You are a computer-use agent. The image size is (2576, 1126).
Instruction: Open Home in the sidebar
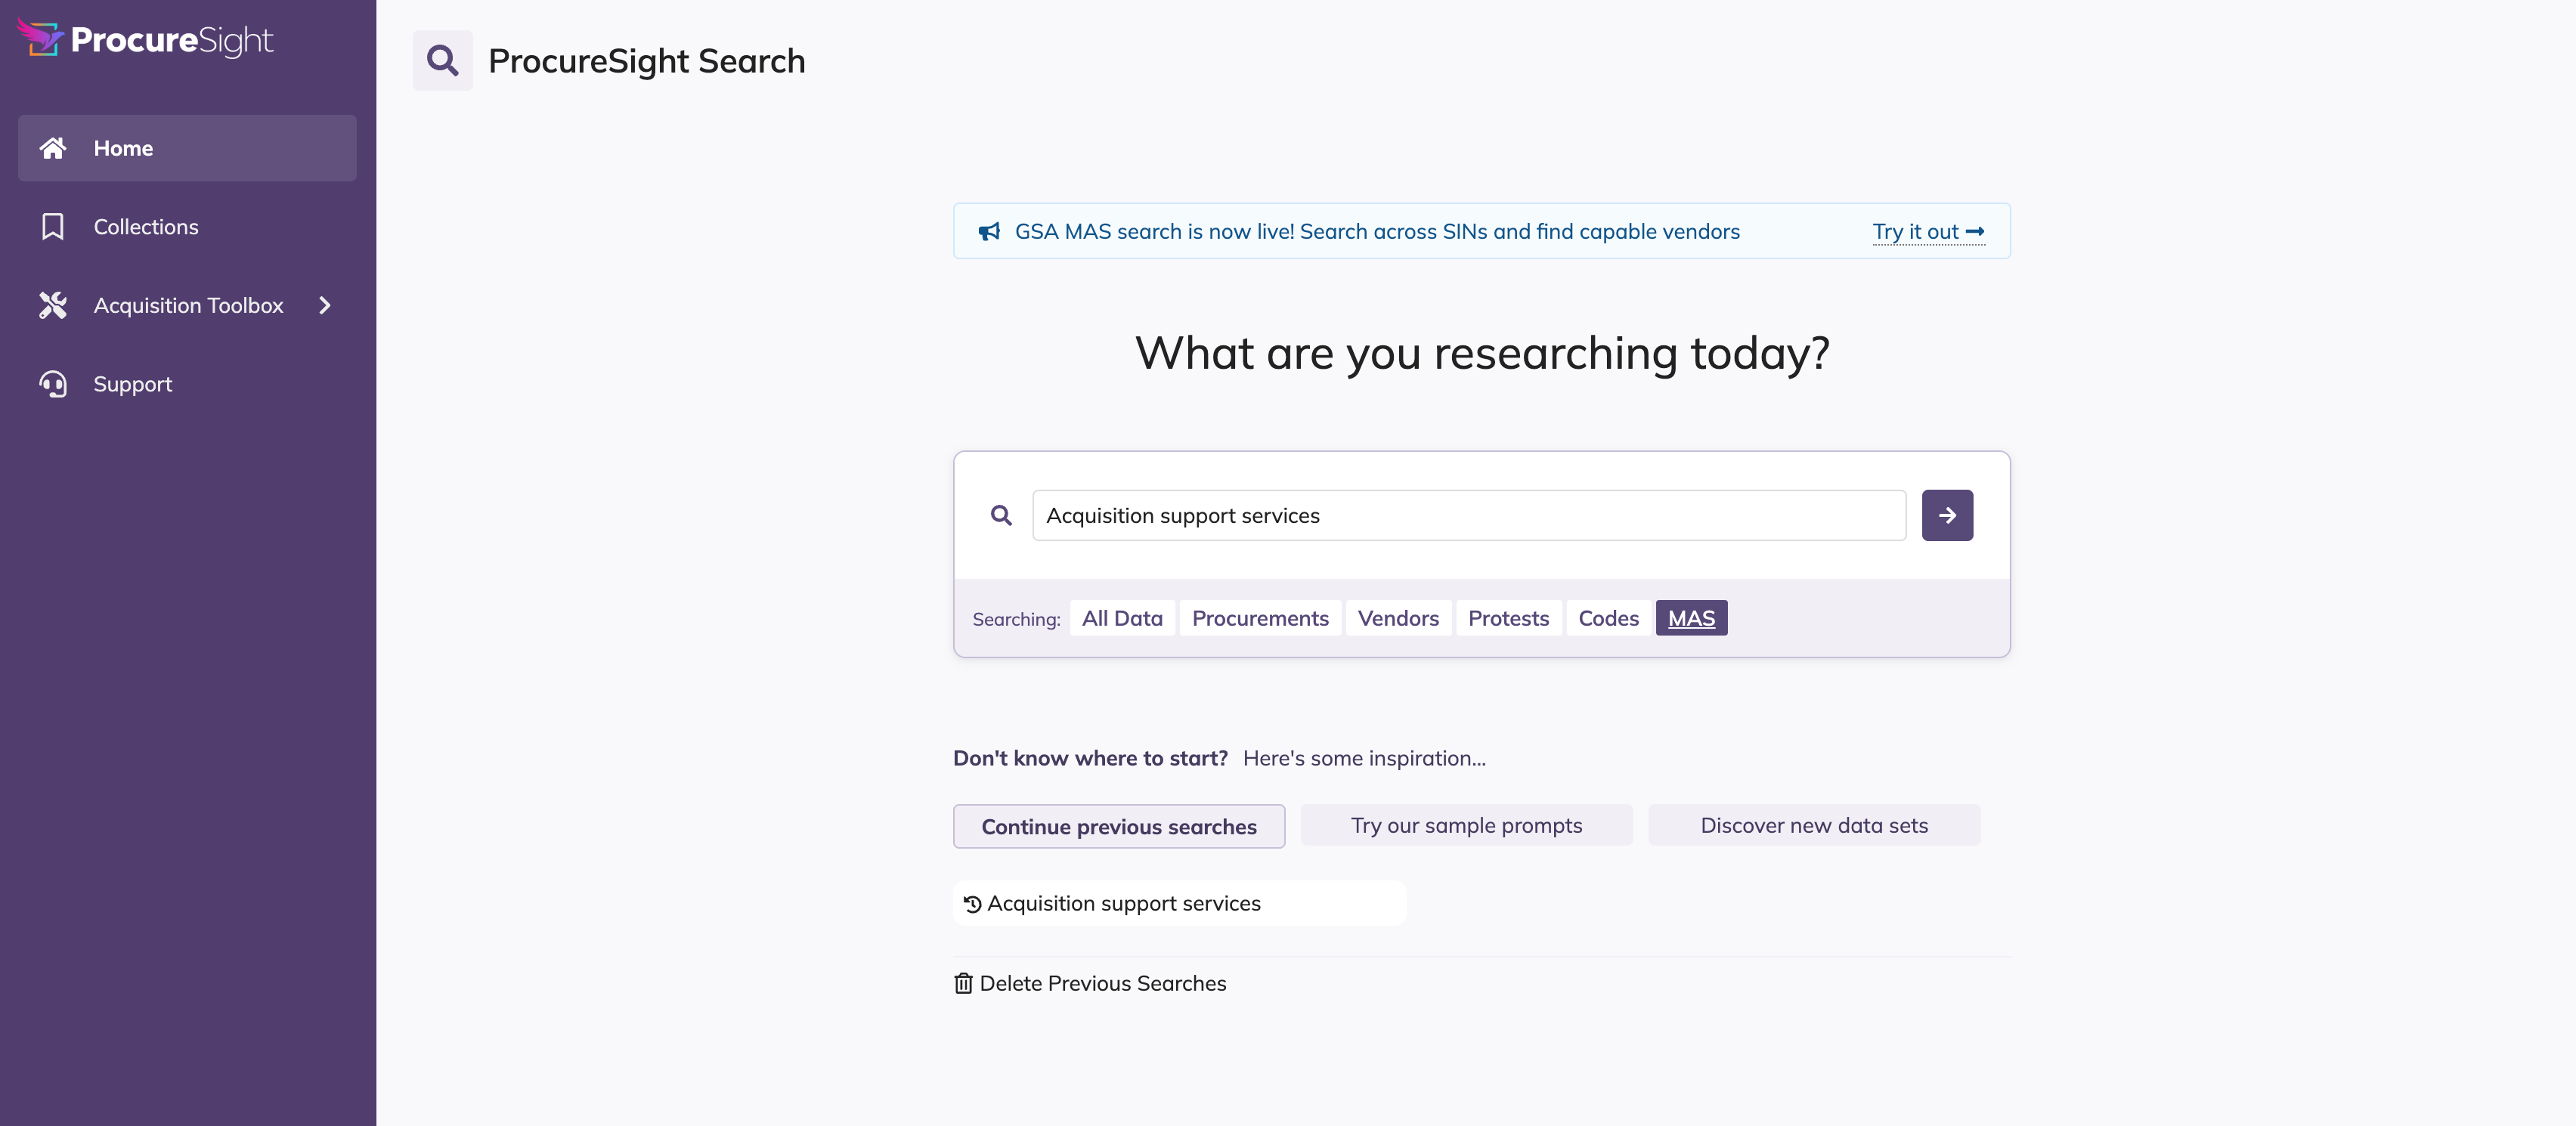pos(187,148)
